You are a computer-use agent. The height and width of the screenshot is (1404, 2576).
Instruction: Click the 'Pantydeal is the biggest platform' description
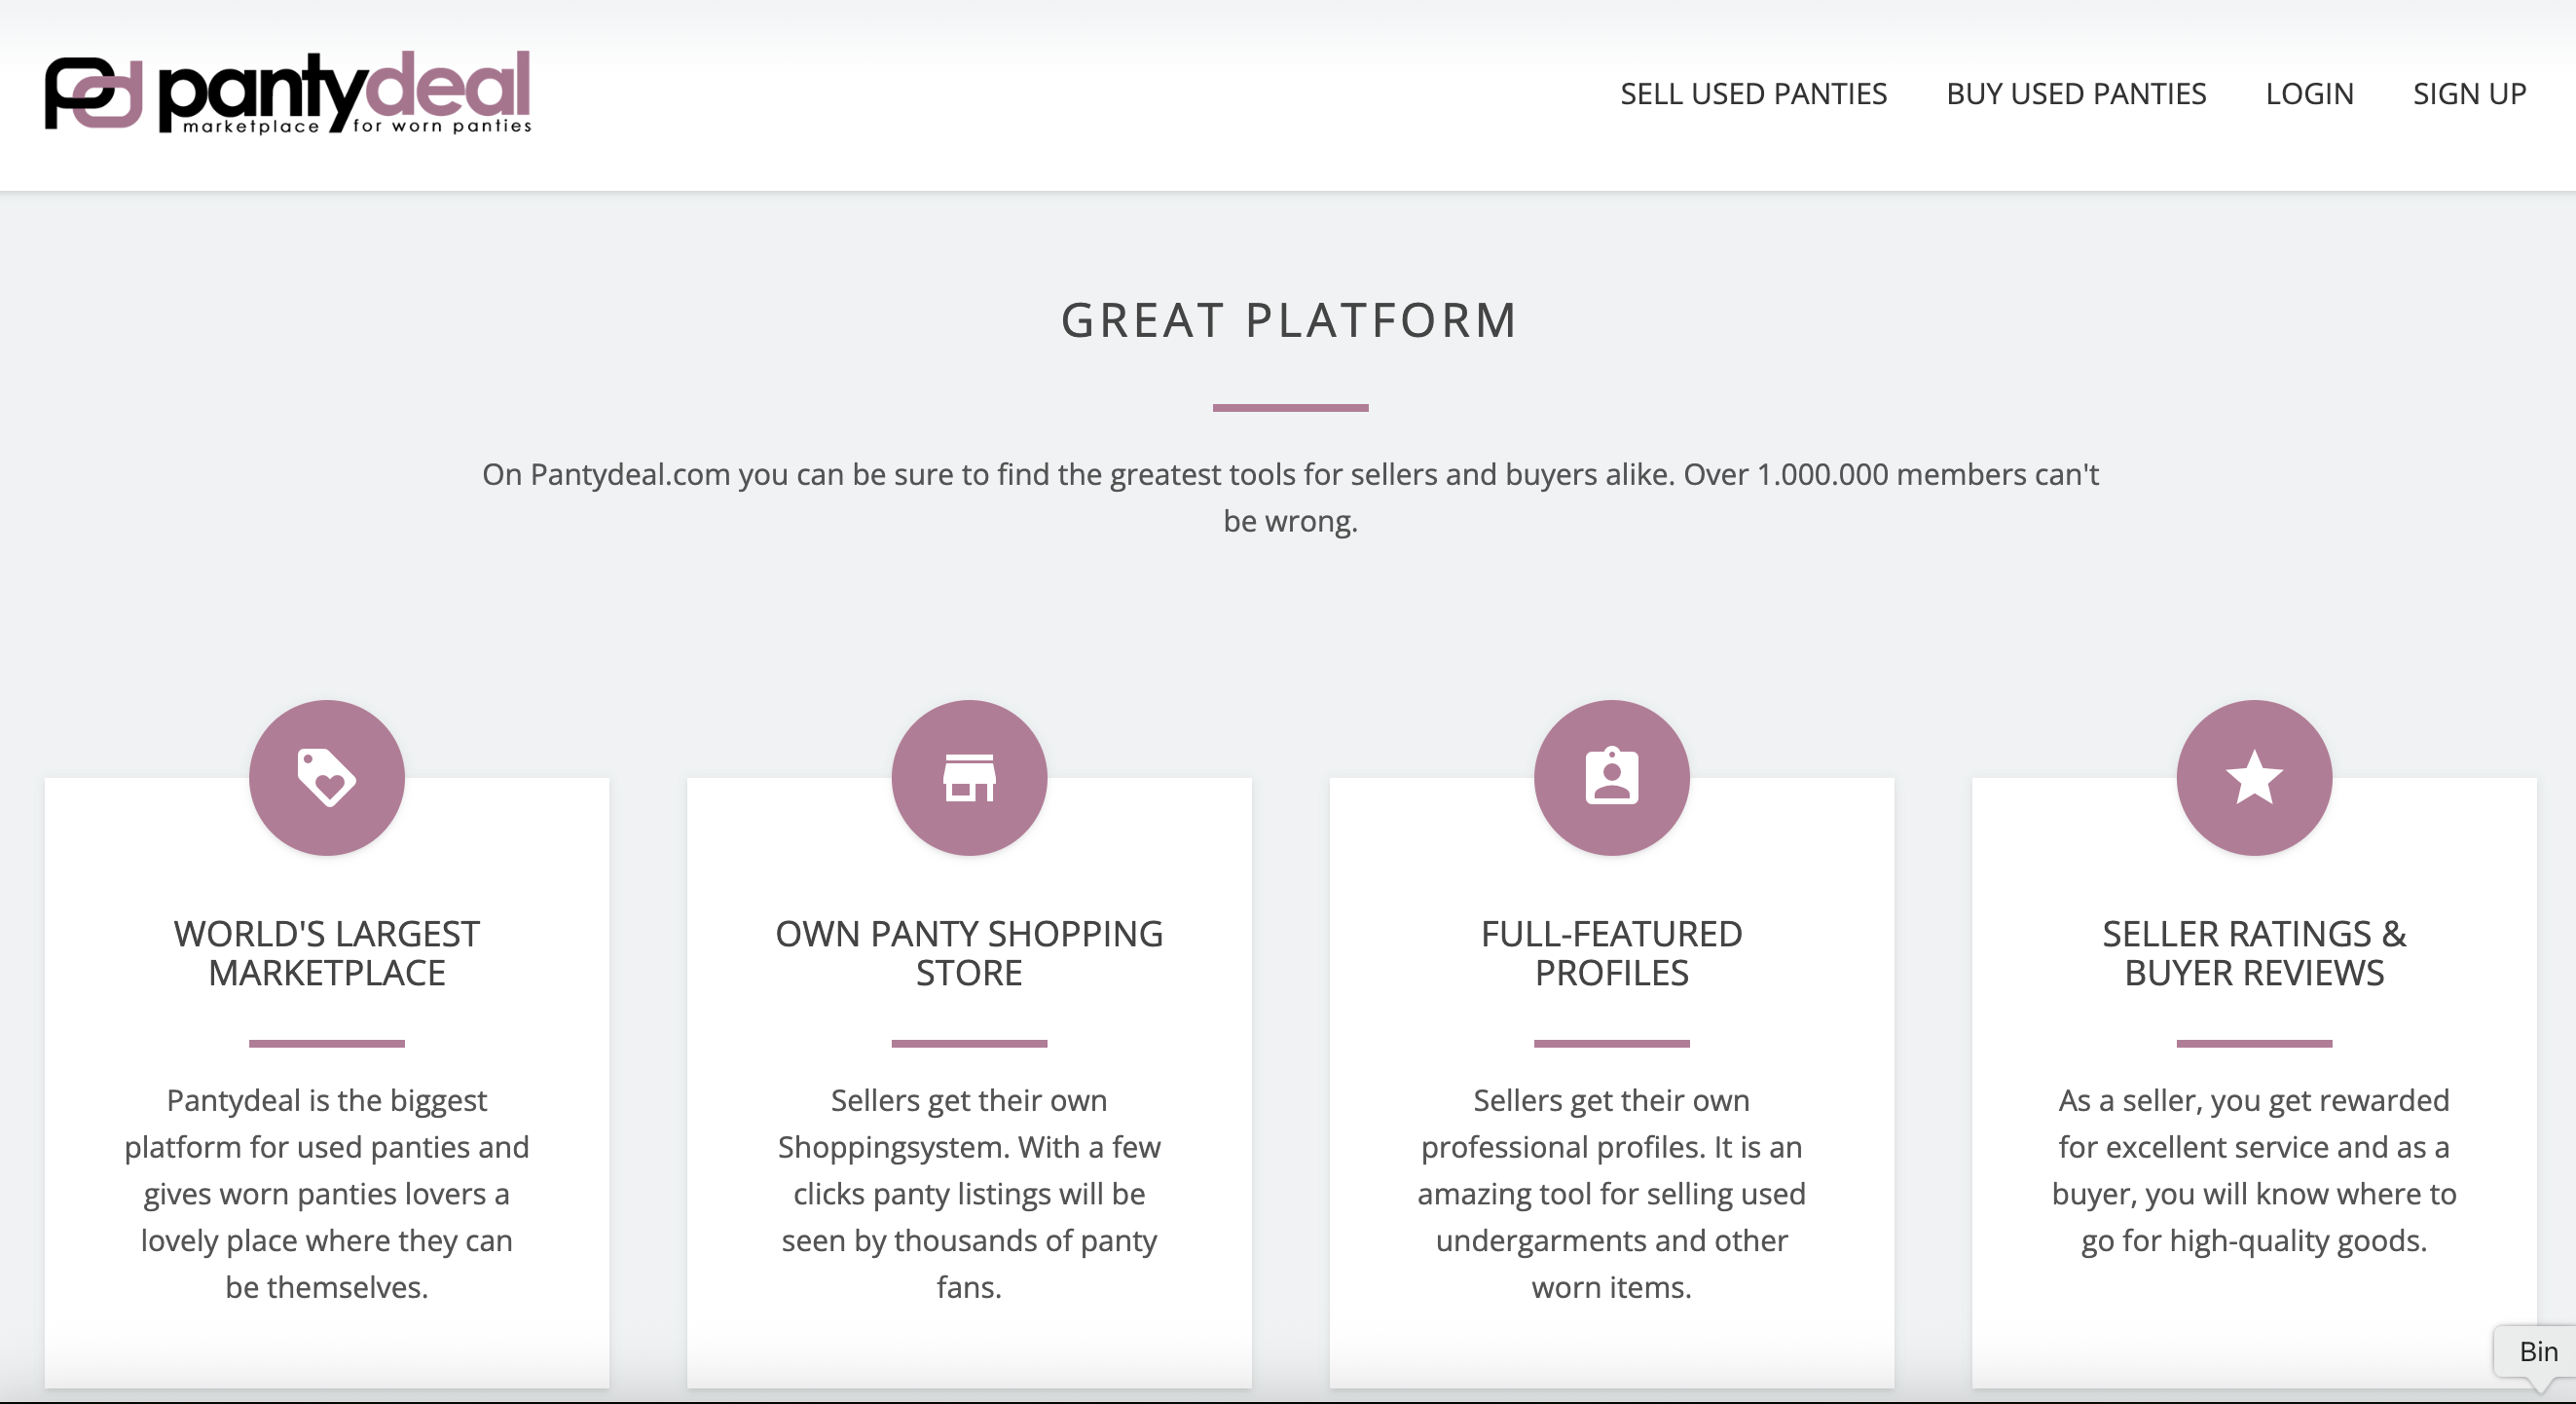(327, 1193)
